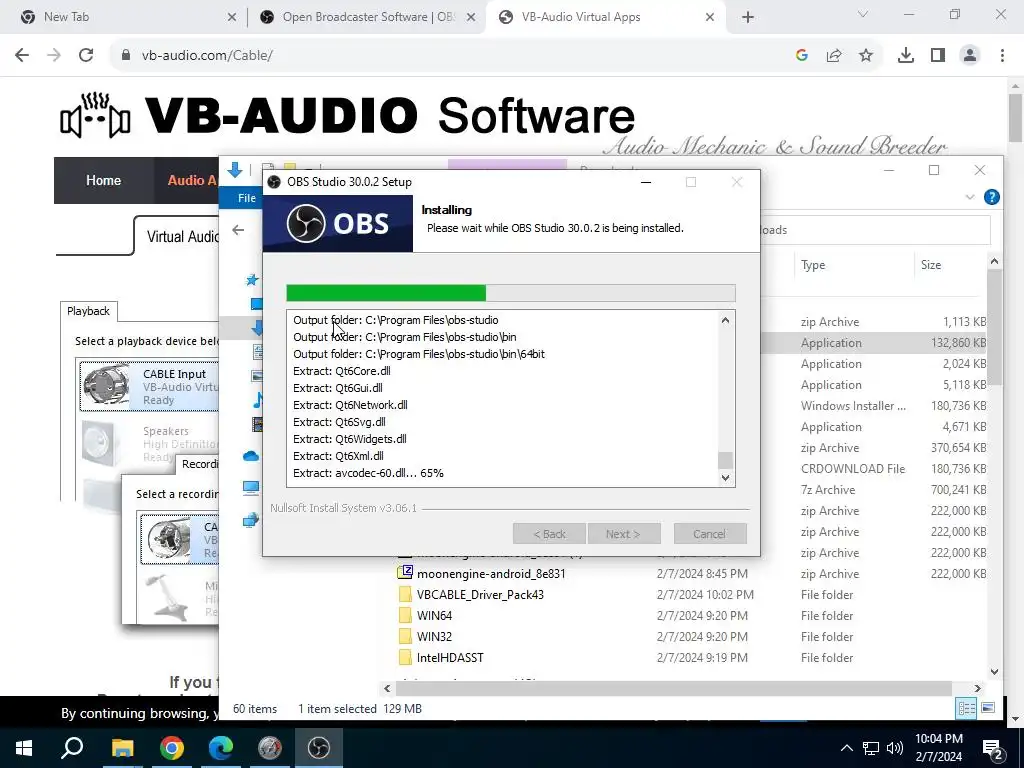
Task: Open a new Chrome tab
Action: click(x=748, y=17)
